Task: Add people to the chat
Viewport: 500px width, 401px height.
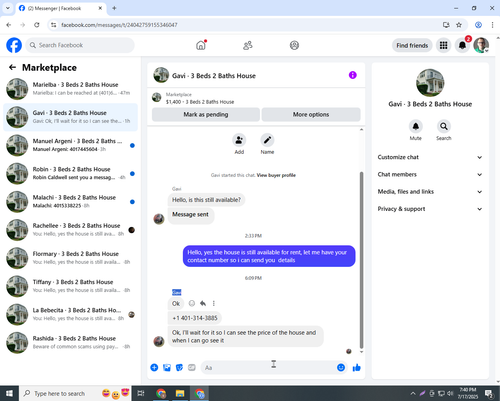Action: click(239, 140)
